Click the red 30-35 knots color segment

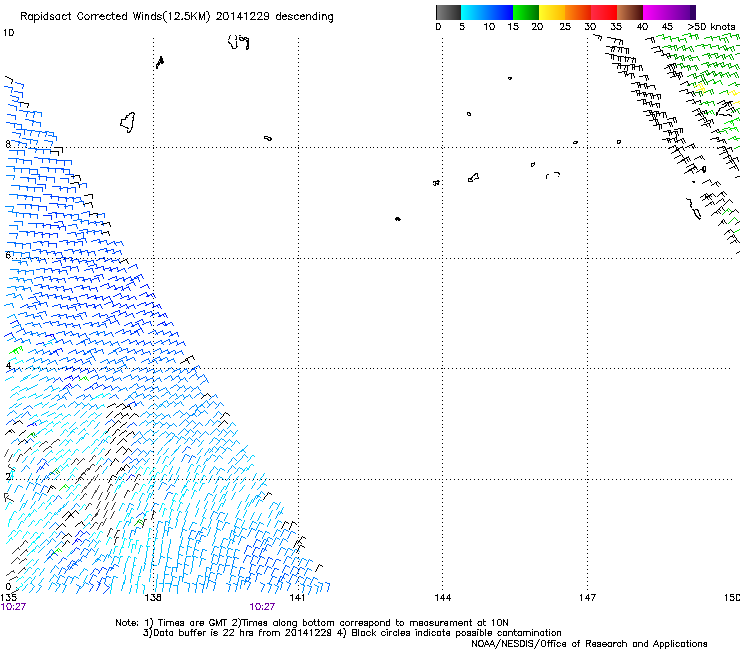coord(604,12)
